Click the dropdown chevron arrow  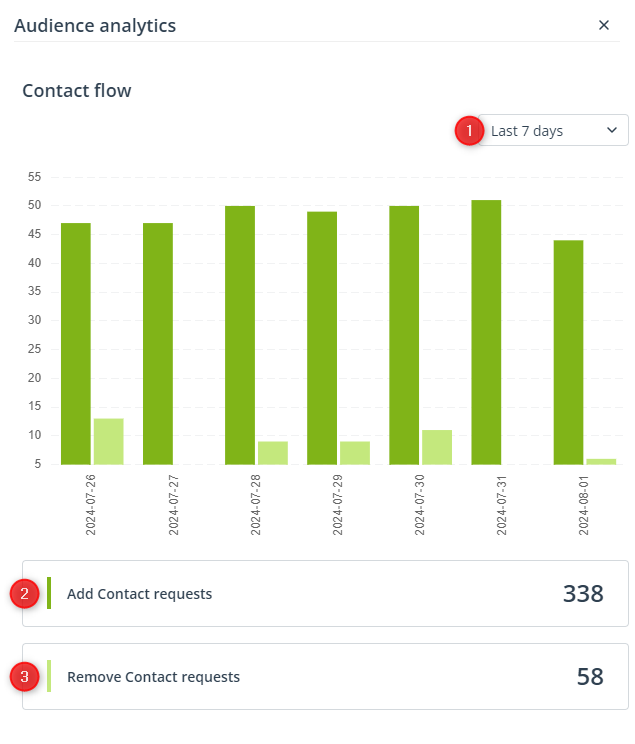(x=612, y=130)
